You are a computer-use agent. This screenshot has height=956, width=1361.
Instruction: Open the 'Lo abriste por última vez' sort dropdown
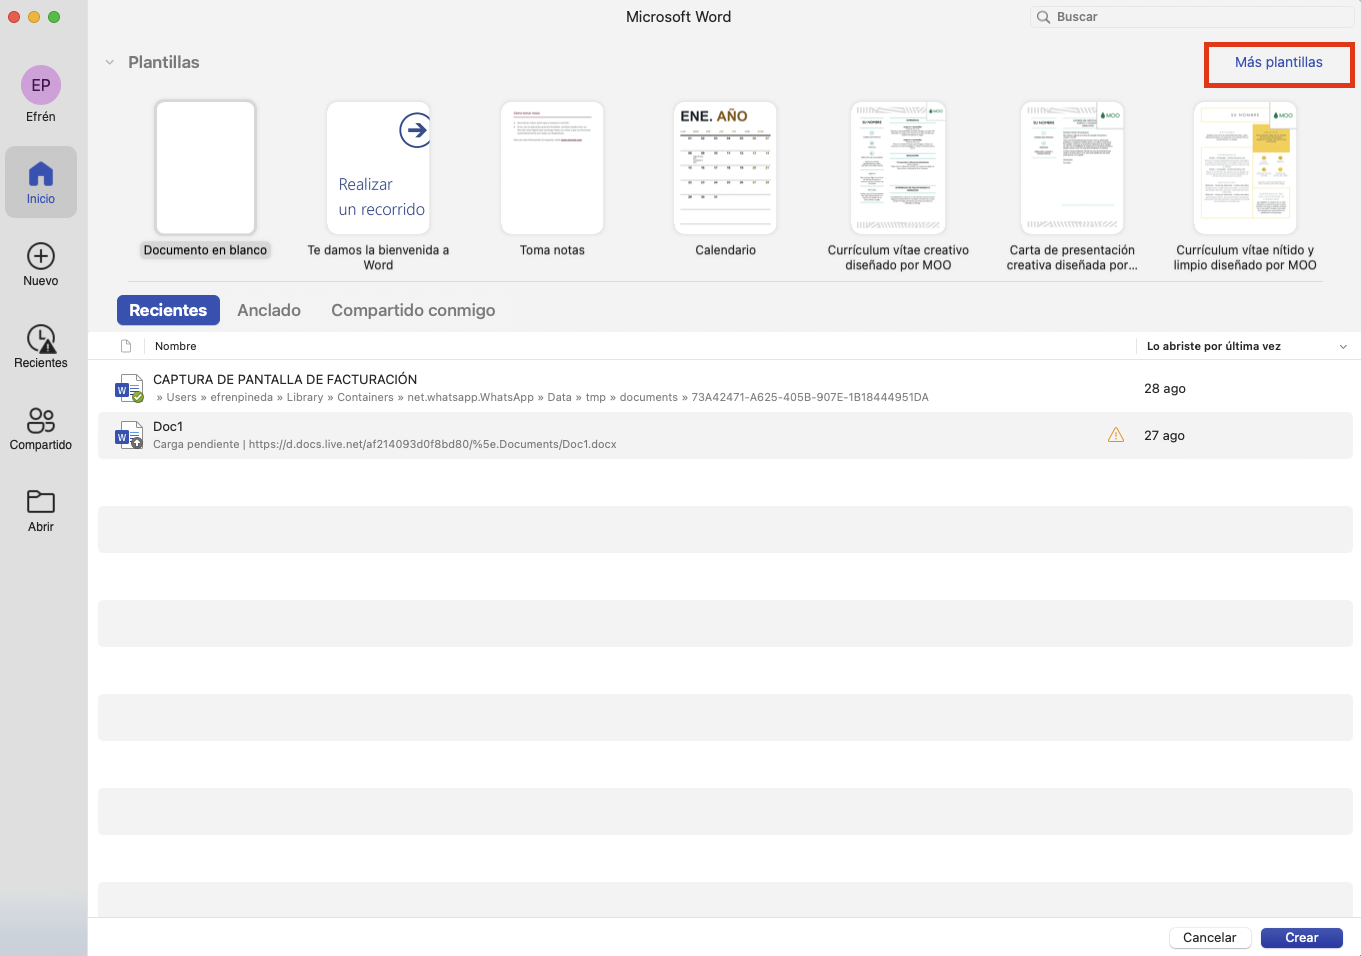point(1344,346)
